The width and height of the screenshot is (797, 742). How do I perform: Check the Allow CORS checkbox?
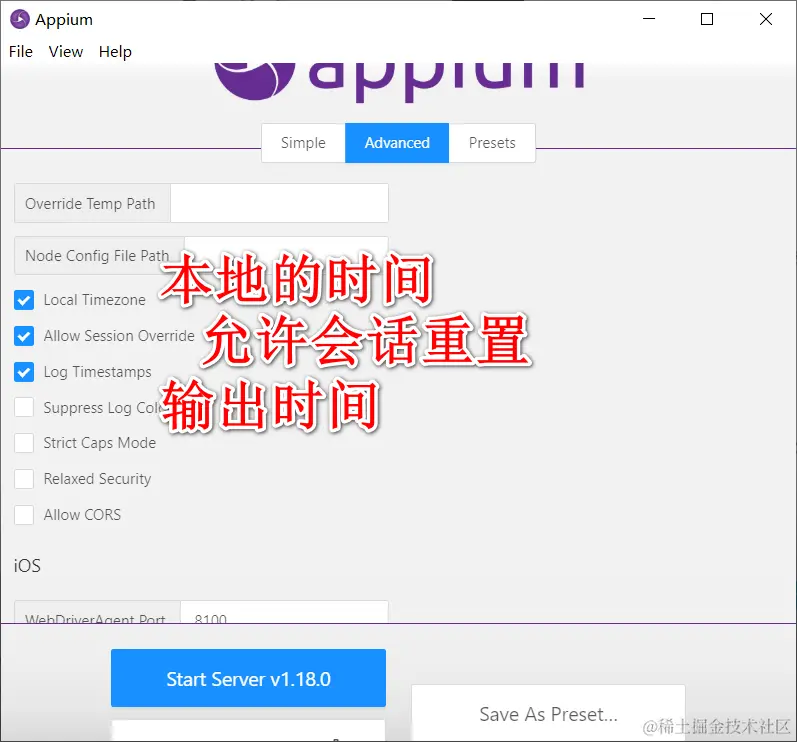[x=24, y=515]
